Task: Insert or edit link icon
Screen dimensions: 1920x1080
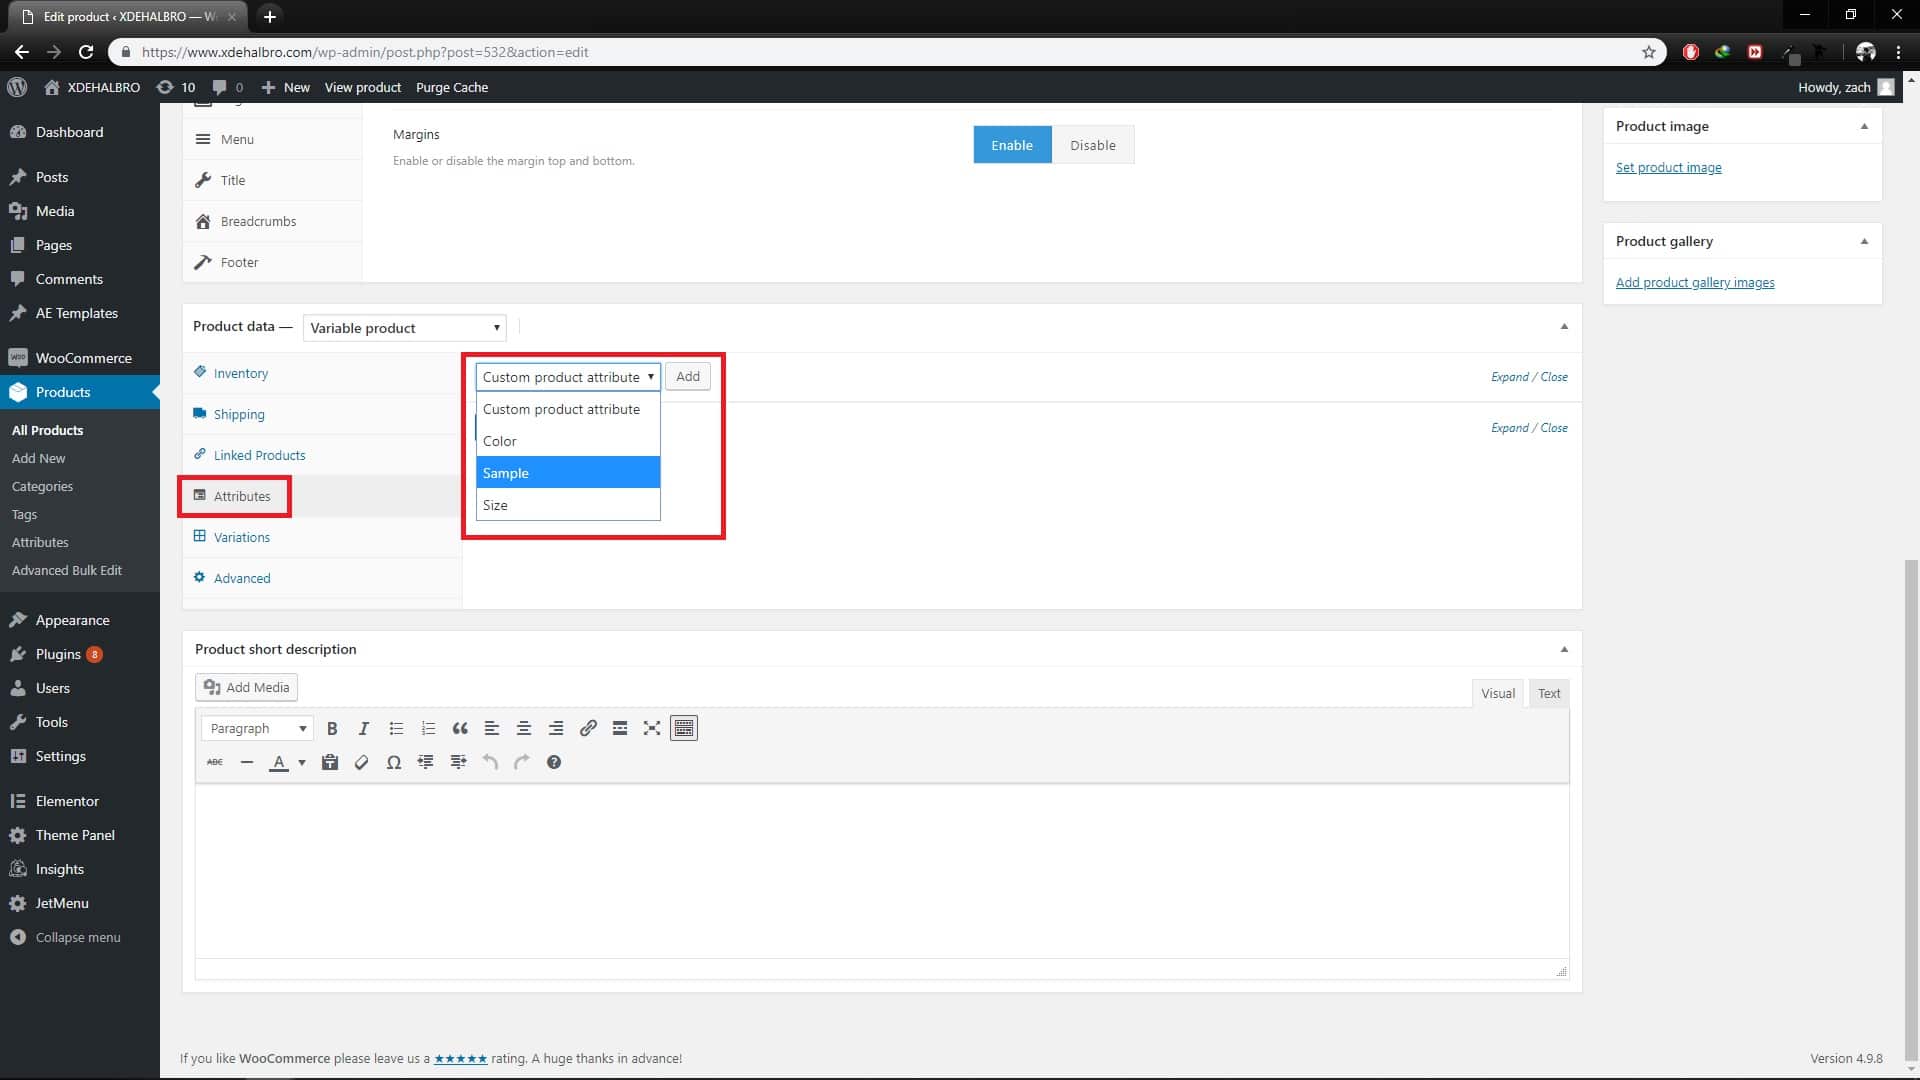Action: [588, 728]
